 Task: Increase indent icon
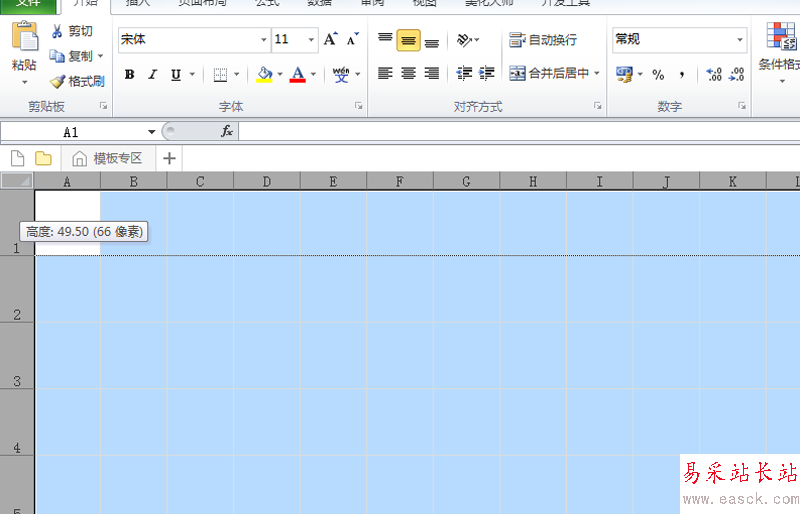coord(486,74)
